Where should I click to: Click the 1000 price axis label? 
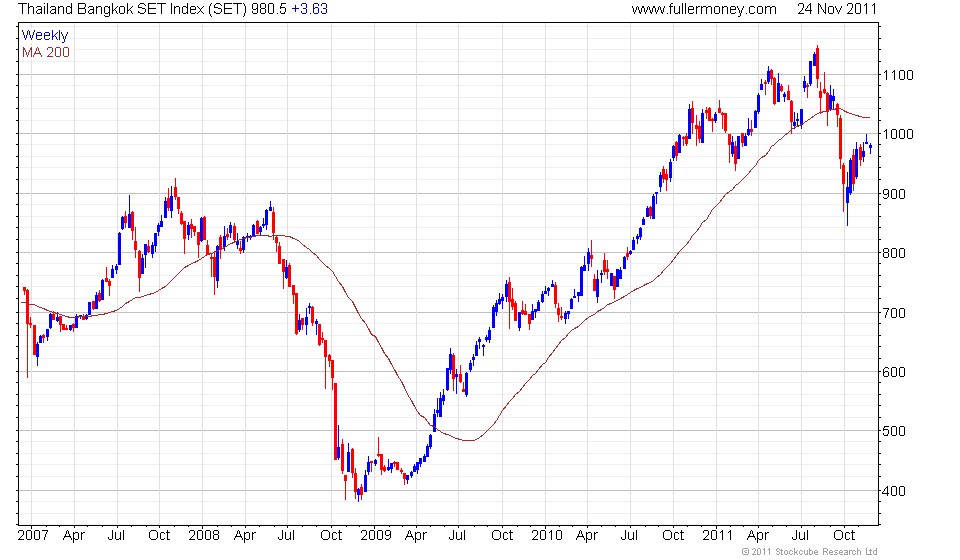point(898,134)
